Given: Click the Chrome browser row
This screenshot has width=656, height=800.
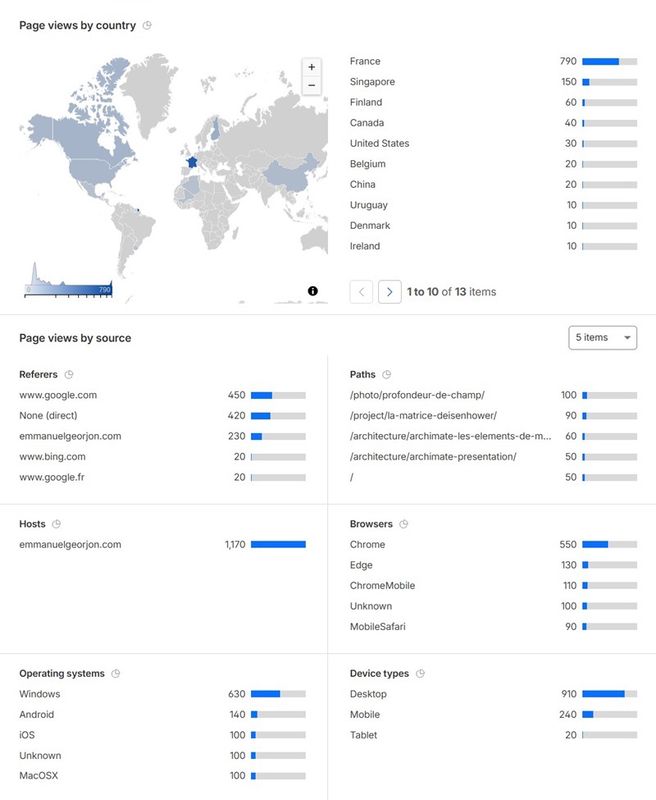Looking at the screenshot, I should pos(367,545).
